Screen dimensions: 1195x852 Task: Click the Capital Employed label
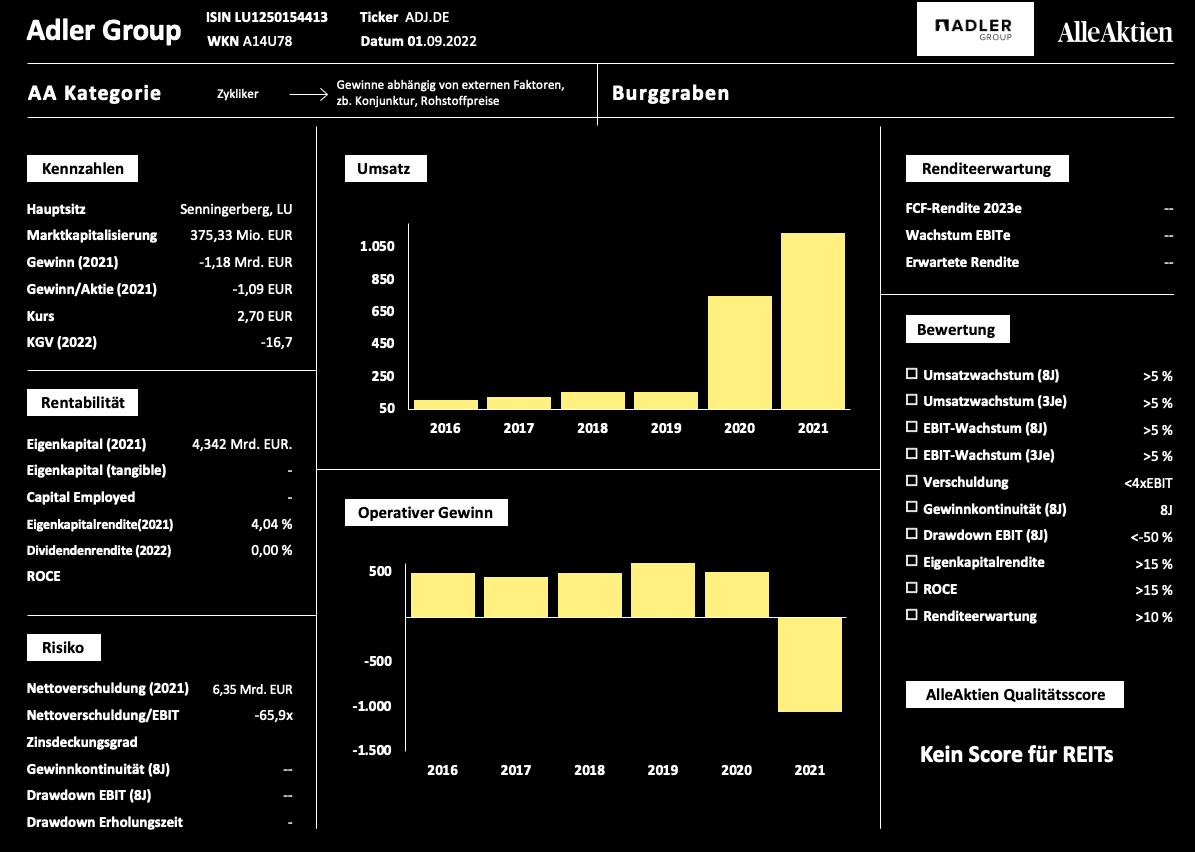point(81,497)
